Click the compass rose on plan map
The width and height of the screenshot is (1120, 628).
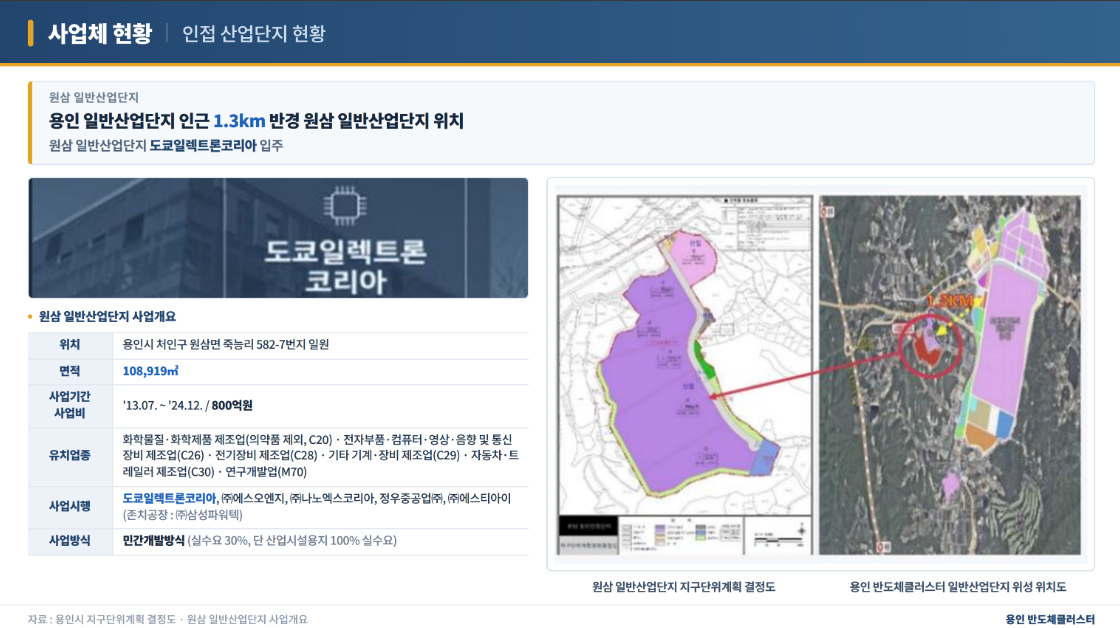801,530
